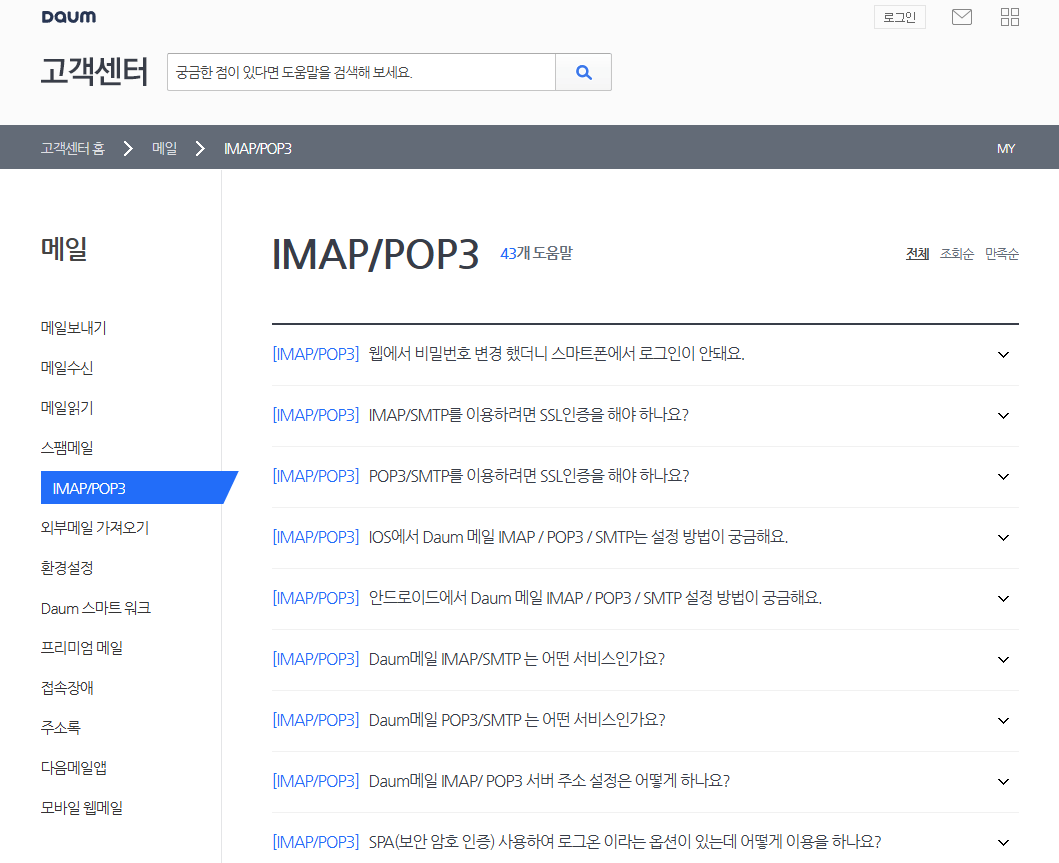
Task: Go to 고객센터 title link
Action: point(94,72)
